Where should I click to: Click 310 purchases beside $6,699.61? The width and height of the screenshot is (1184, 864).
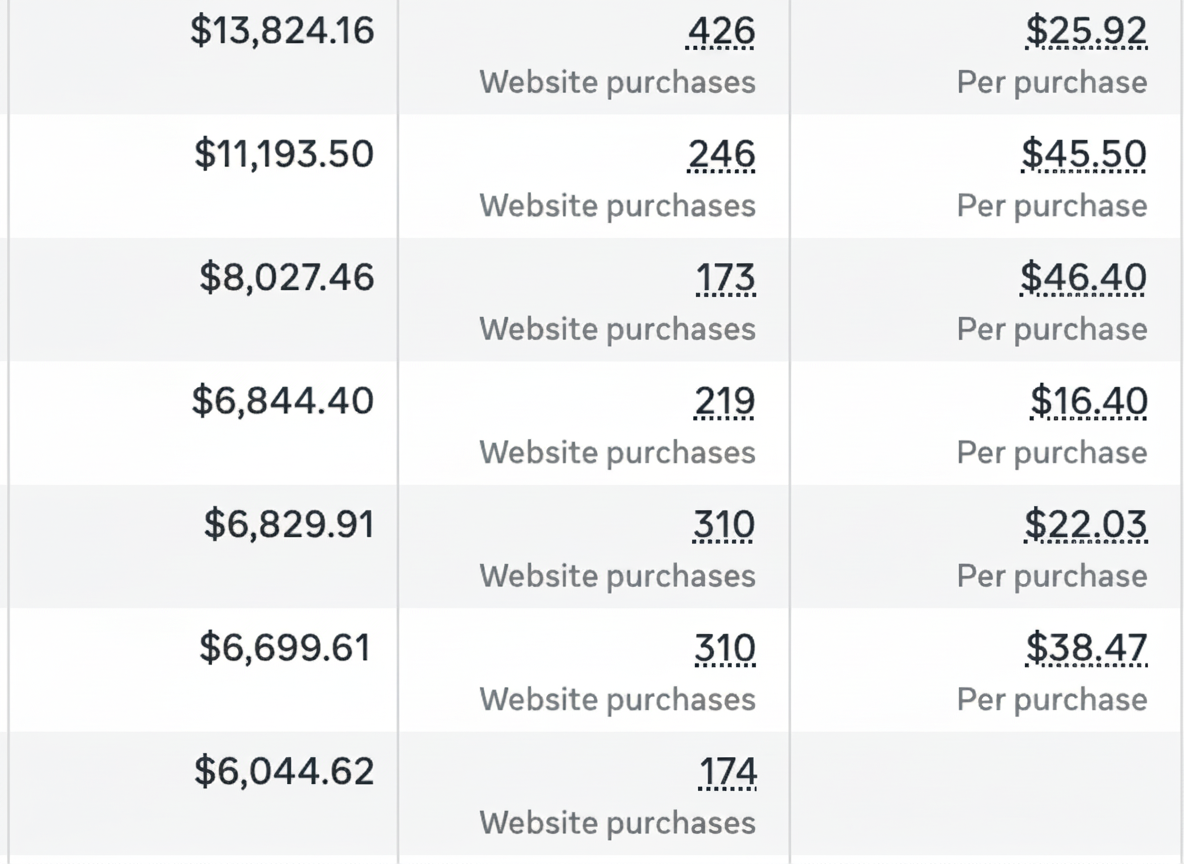(x=723, y=647)
